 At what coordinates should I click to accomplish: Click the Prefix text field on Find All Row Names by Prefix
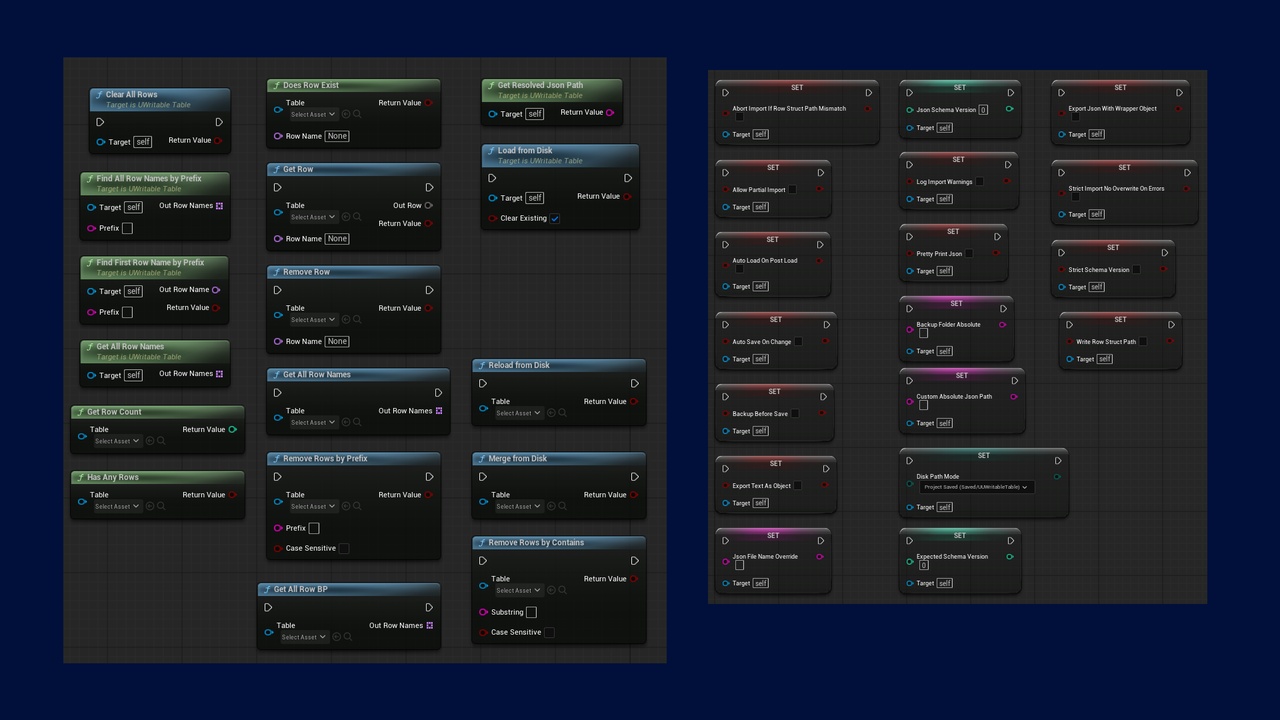pos(127,228)
